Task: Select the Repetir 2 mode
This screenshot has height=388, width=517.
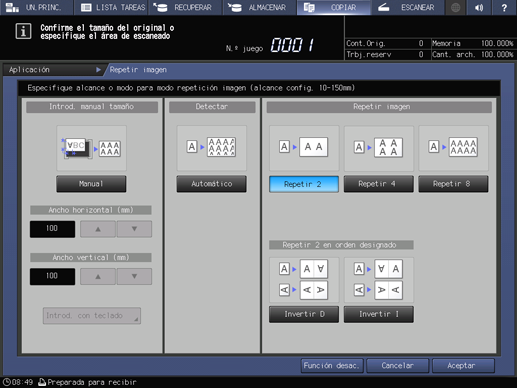Action: click(304, 184)
